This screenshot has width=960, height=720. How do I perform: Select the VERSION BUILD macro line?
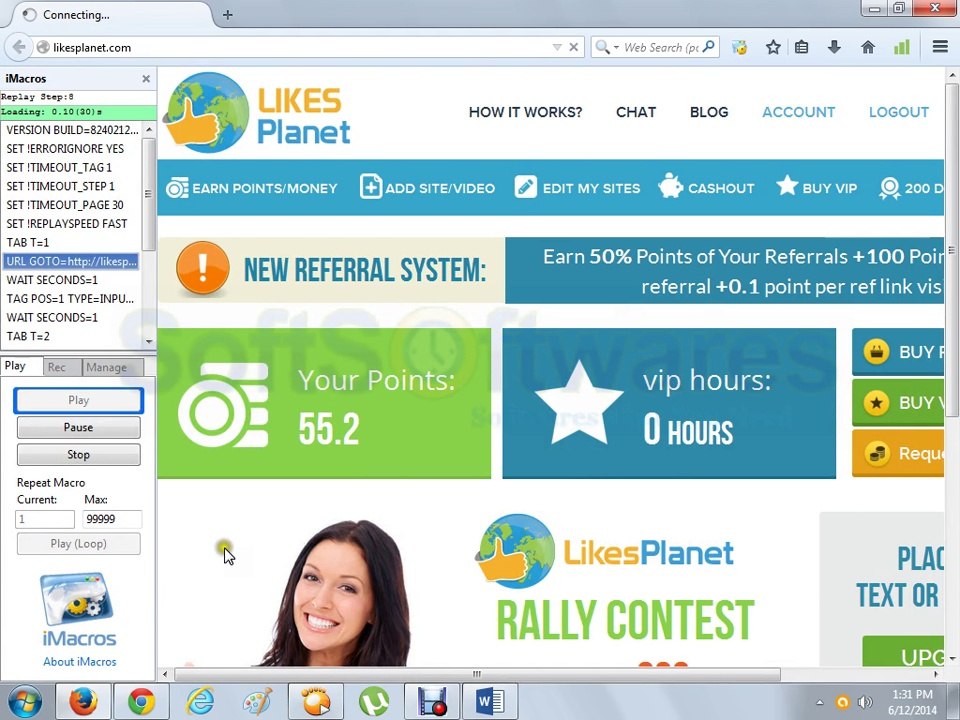coord(71,130)
